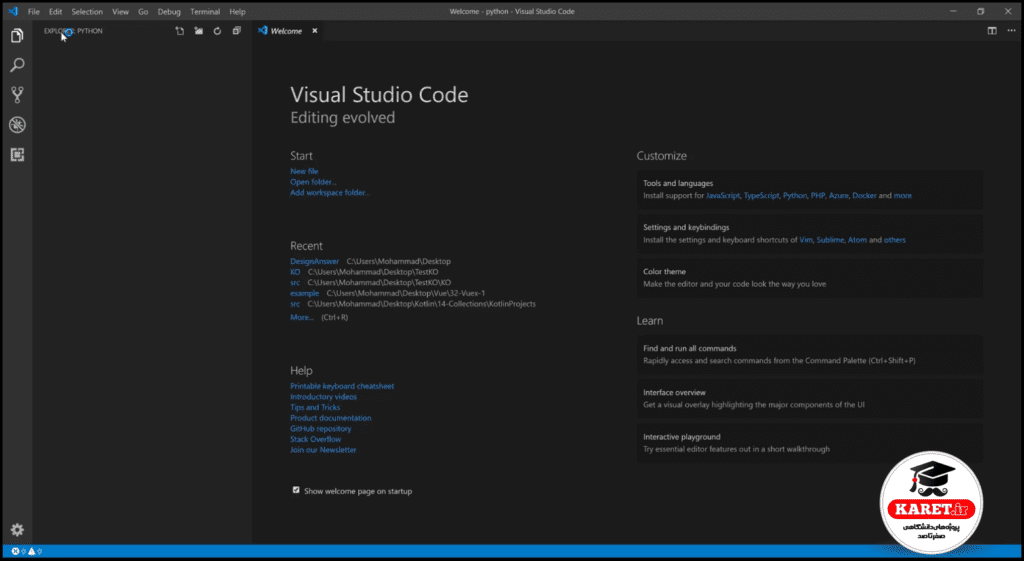Open the Selection menu
1024x561 pixels.
pyautogui.click(x=87, y=12)
